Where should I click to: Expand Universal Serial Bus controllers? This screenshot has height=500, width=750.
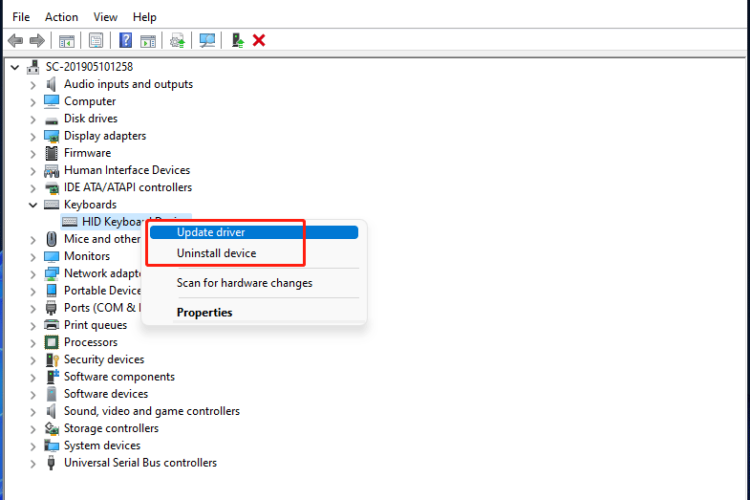[x=34, y=463]
